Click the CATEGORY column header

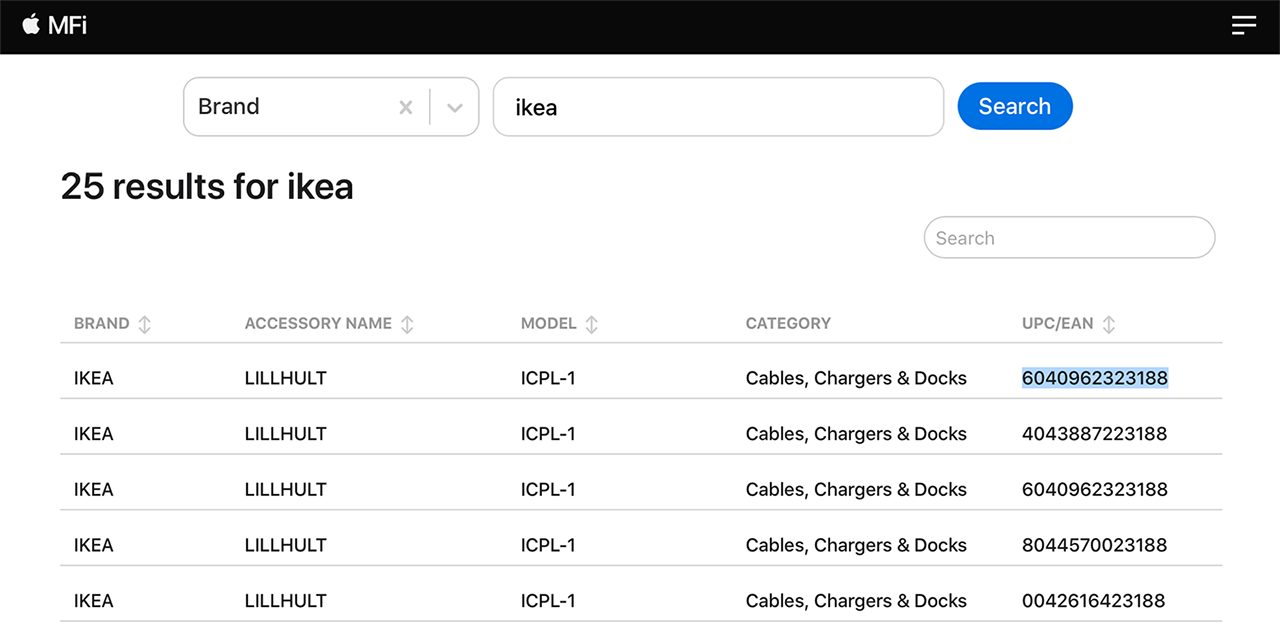(788, 324)
